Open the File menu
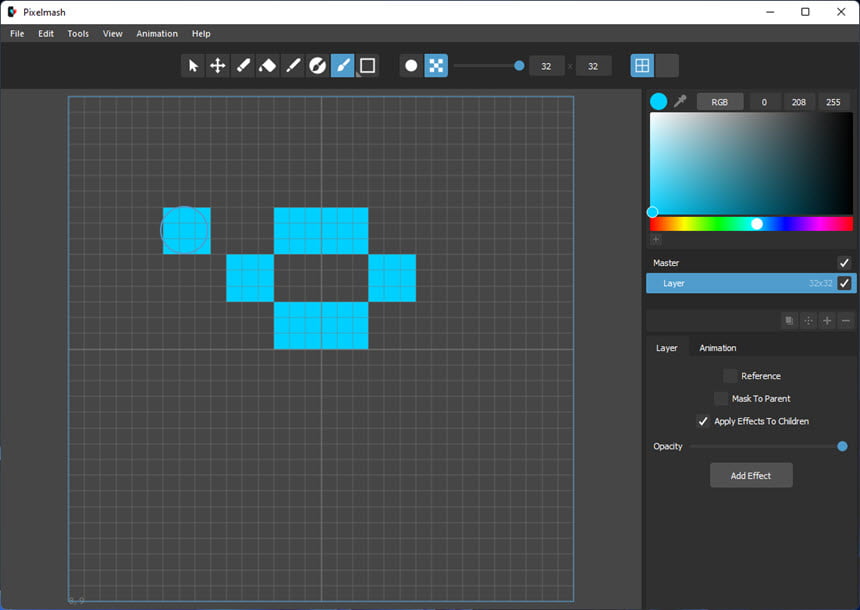 [x=17, y=33]
